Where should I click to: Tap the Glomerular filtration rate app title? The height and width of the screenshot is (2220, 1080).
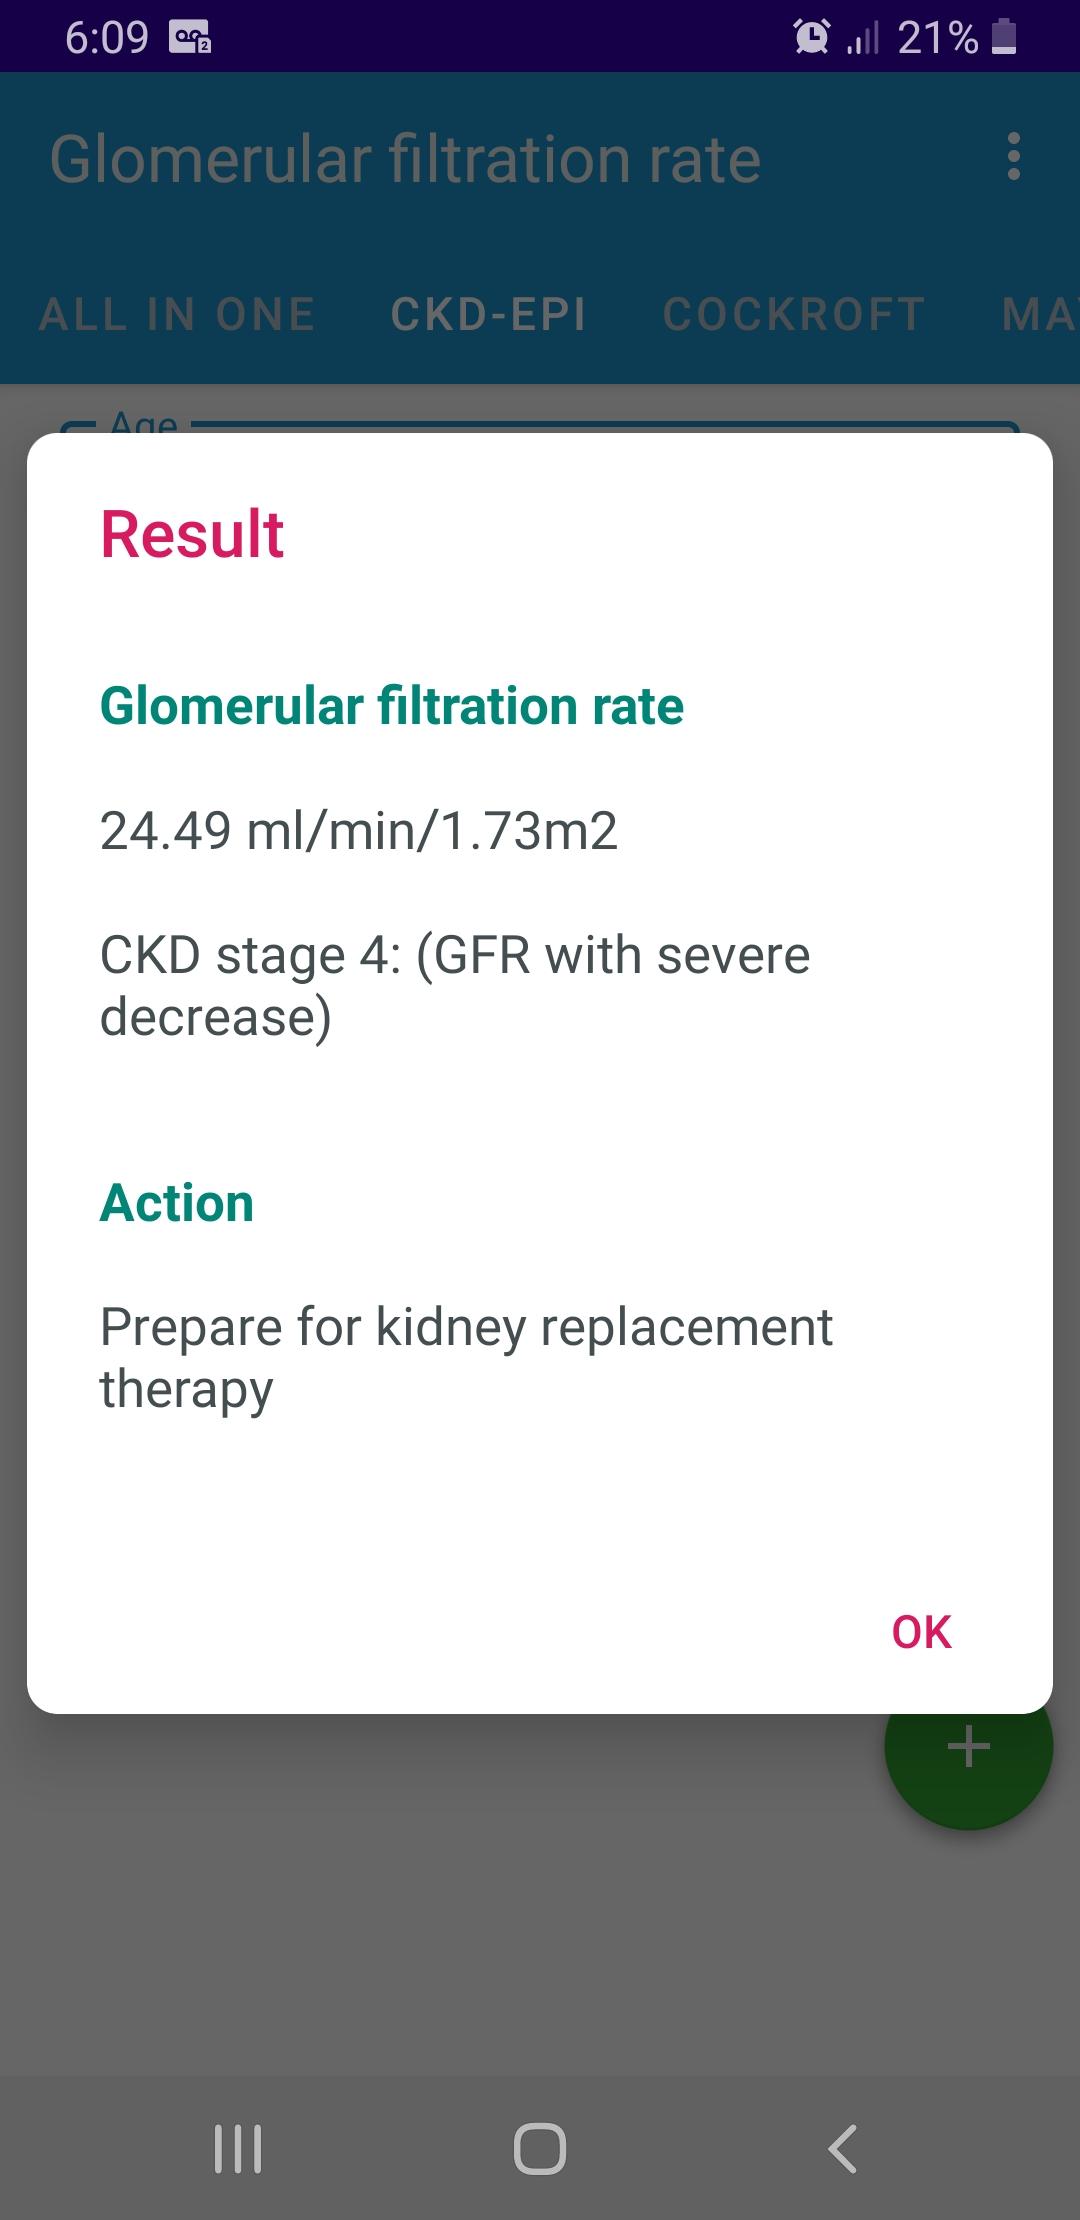tap(405, 160)
